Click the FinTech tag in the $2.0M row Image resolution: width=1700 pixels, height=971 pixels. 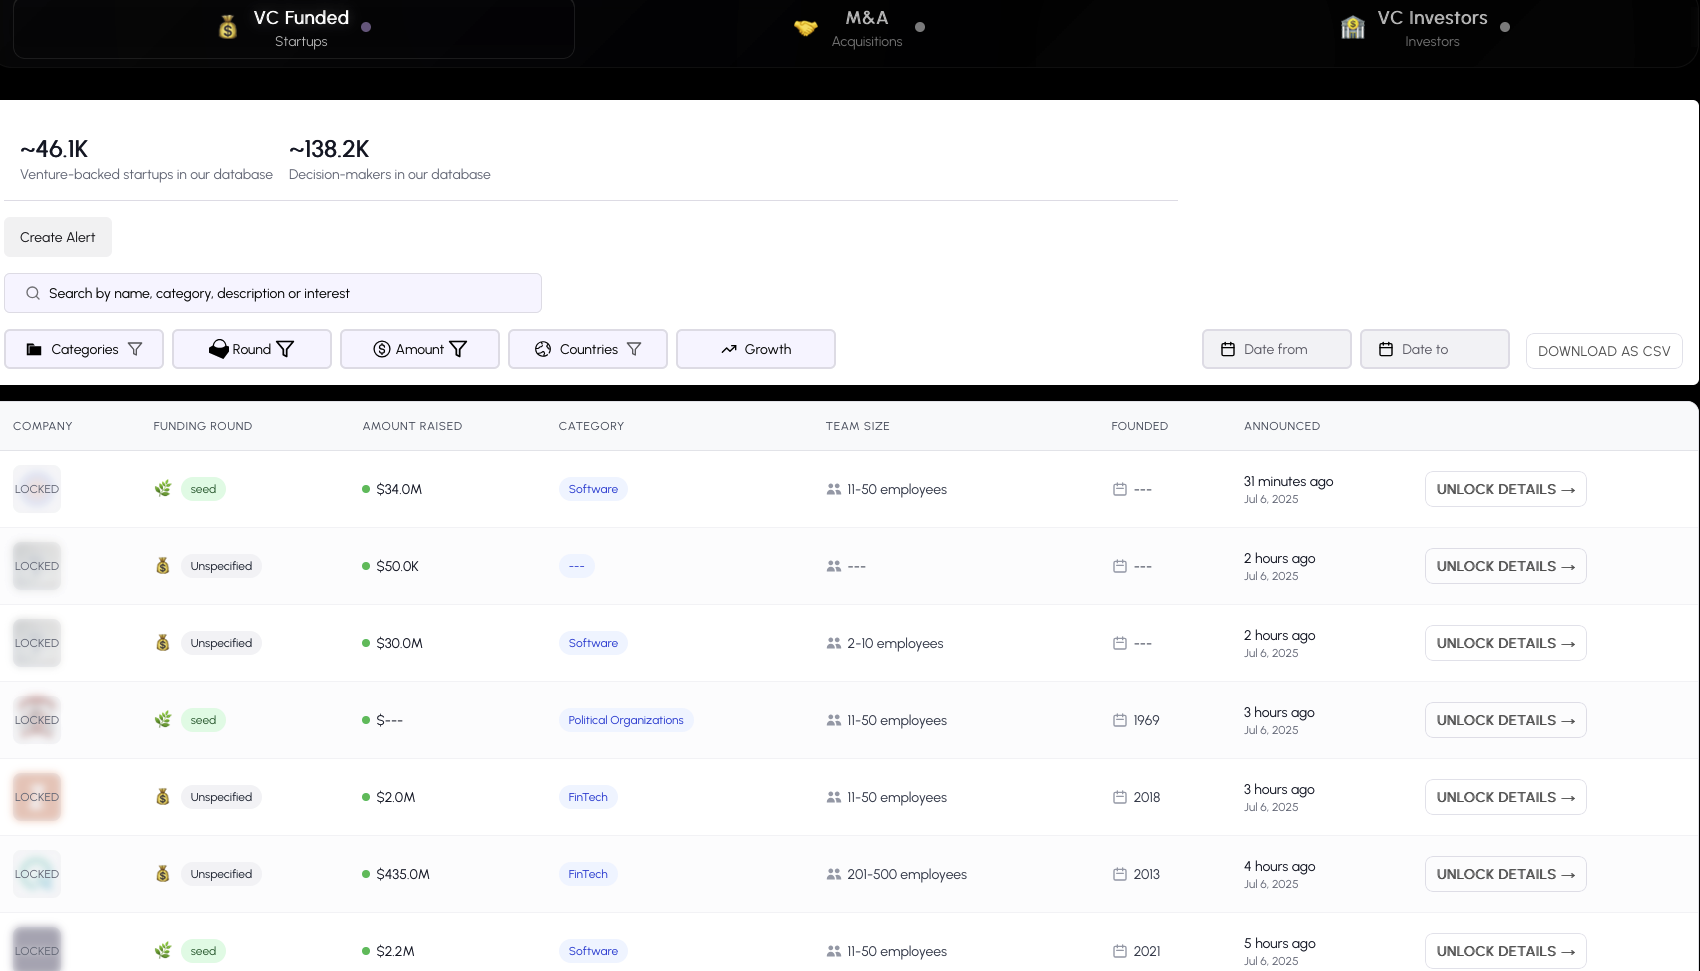point(588,797)
